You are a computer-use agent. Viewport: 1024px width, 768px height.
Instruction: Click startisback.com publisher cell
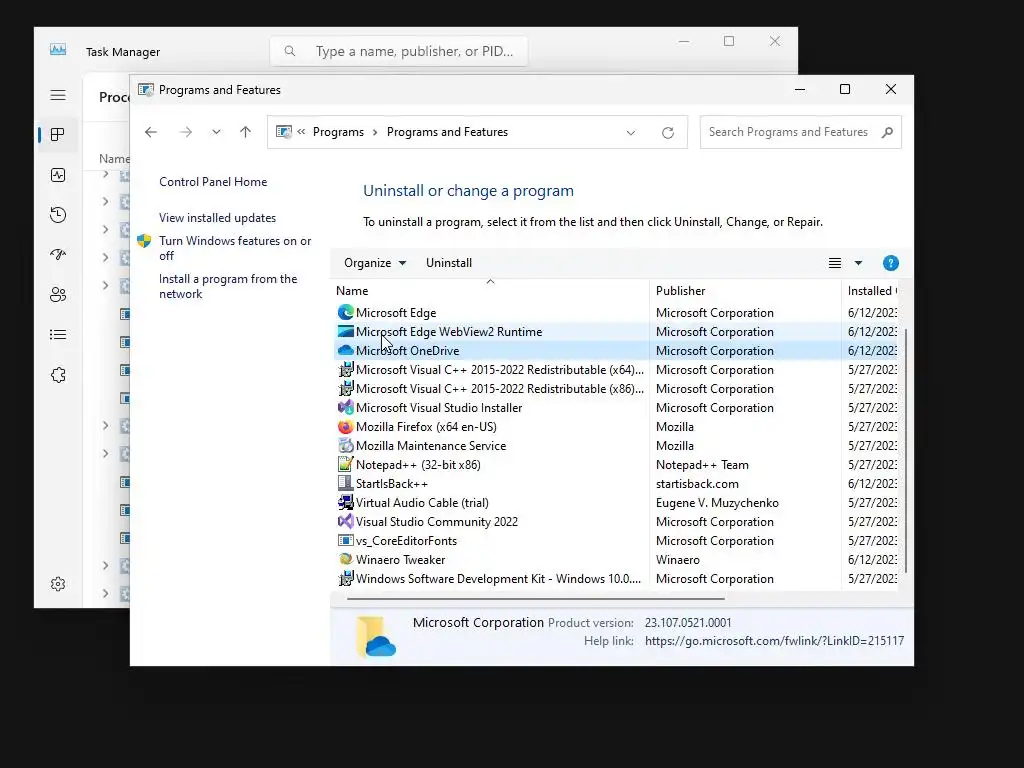point(697,484)
